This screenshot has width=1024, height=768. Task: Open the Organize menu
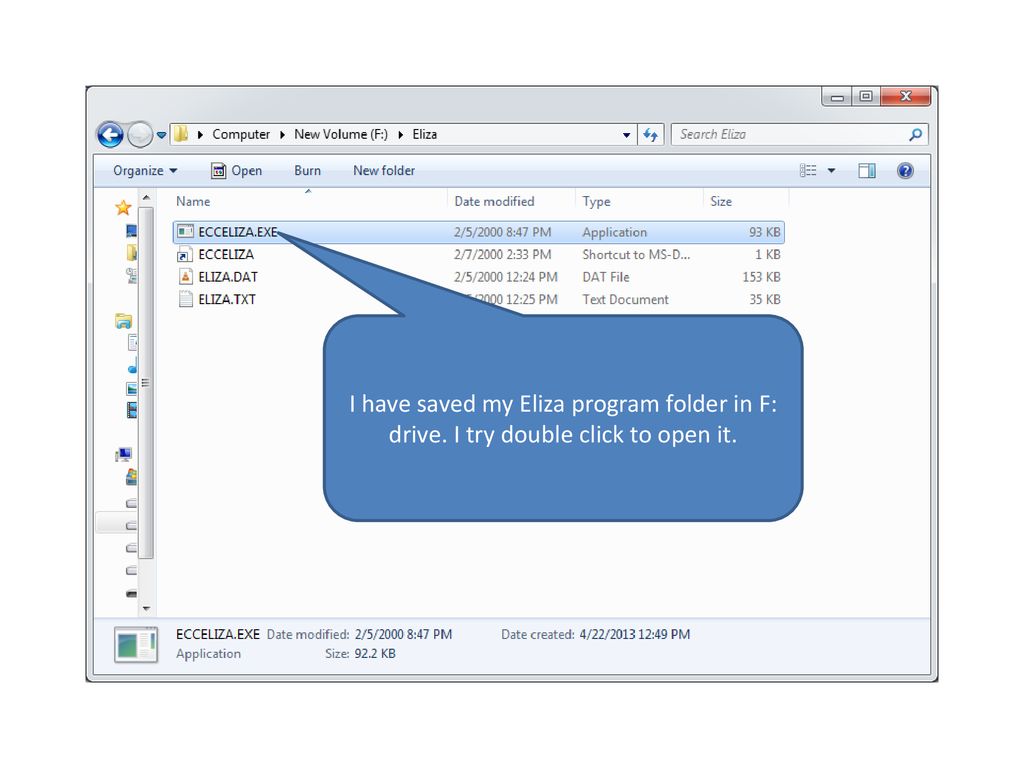(x=145, y=170)
